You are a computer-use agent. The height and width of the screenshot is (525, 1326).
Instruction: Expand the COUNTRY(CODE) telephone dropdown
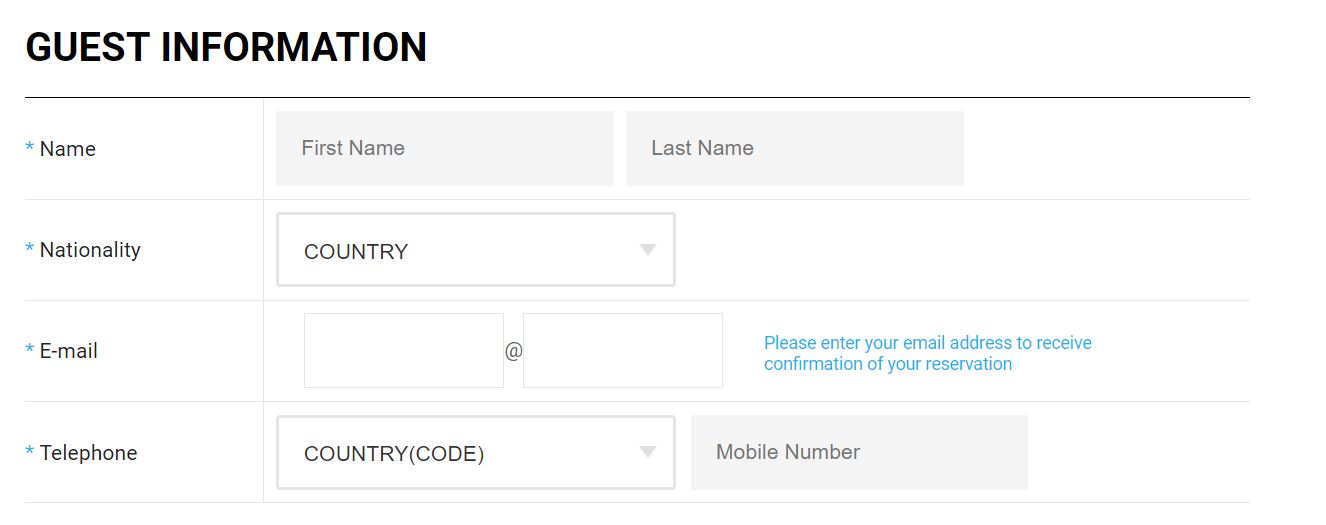[460, 453]
